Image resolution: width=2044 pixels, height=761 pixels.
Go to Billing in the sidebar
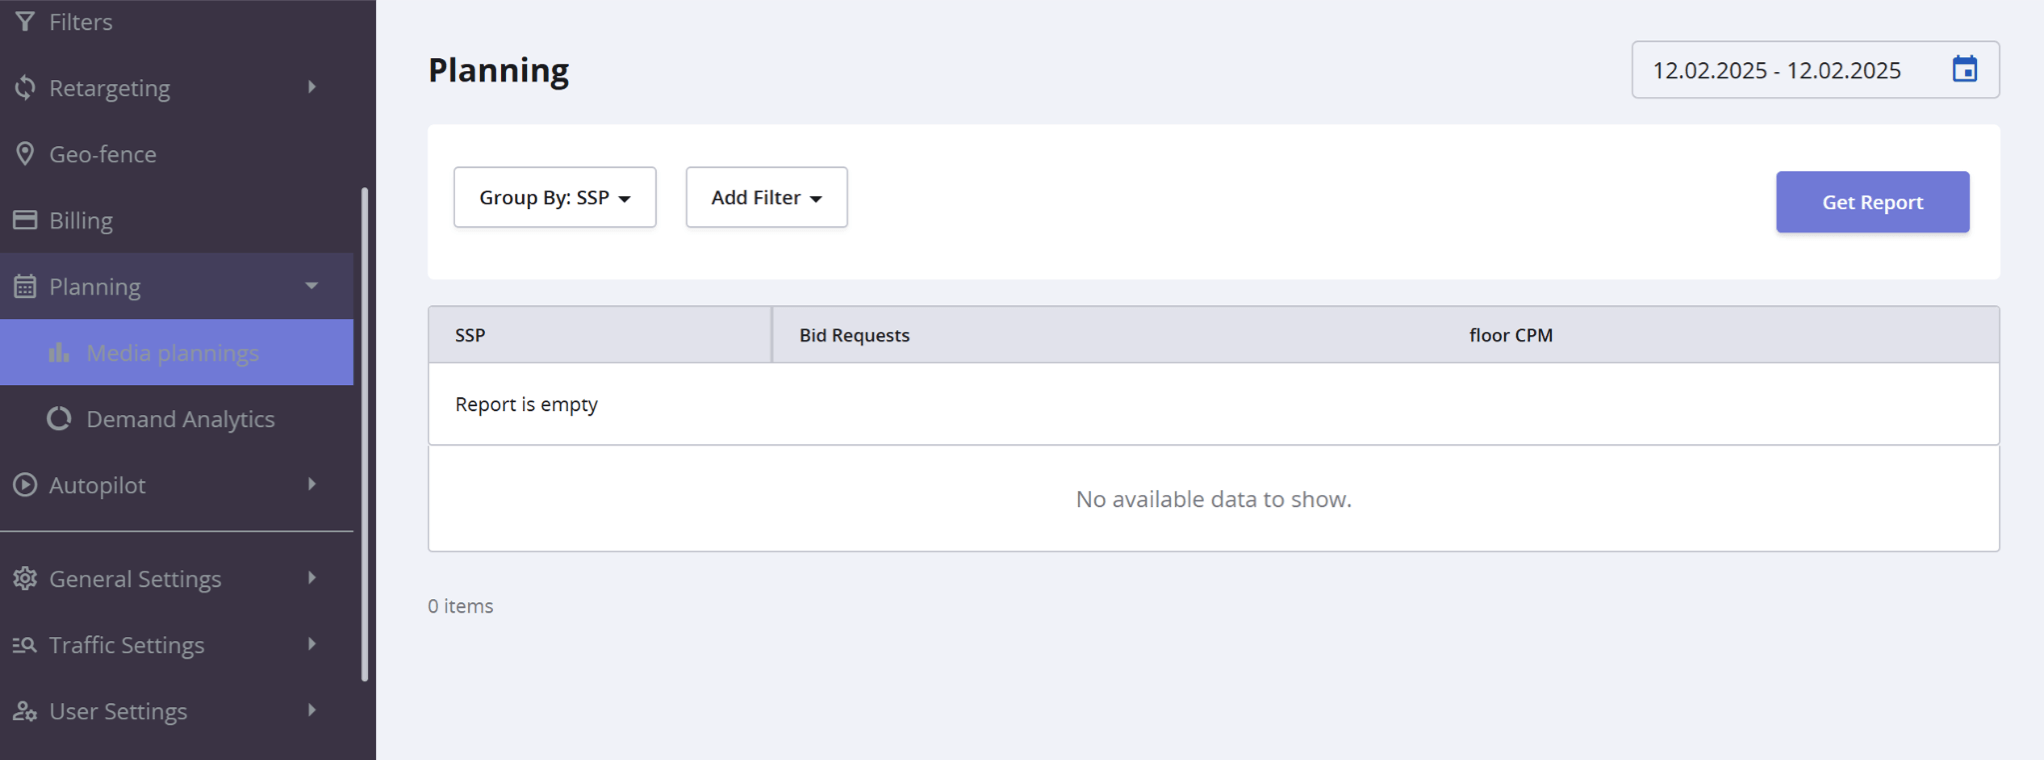[x=177, y=220]
